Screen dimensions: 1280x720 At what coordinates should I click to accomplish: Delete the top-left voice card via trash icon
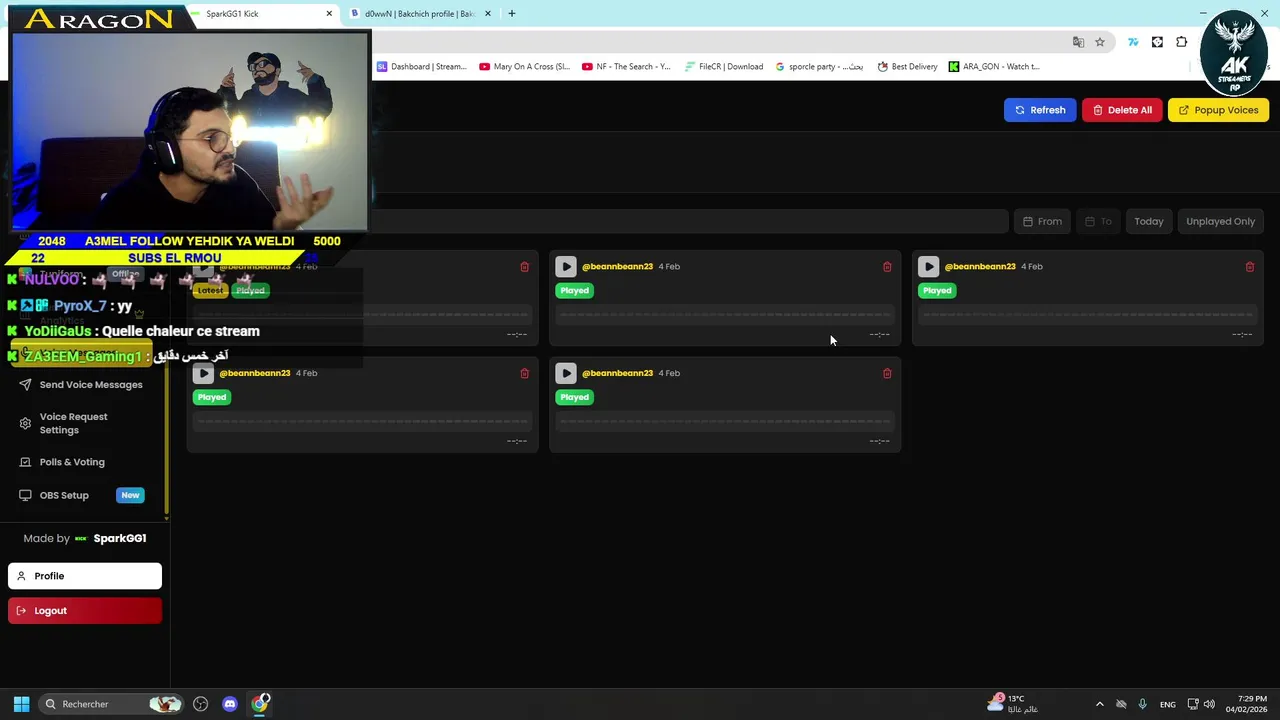524,267
